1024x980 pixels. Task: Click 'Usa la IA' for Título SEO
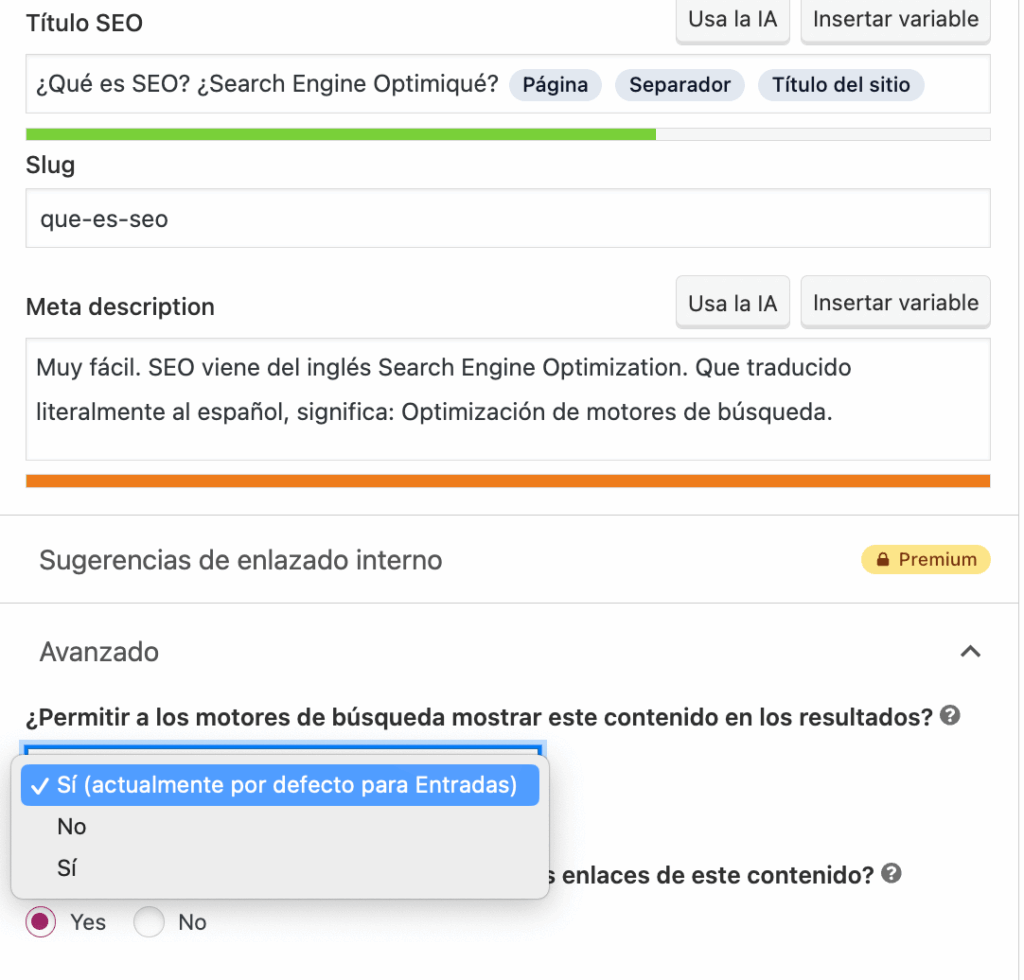point(732,20)
